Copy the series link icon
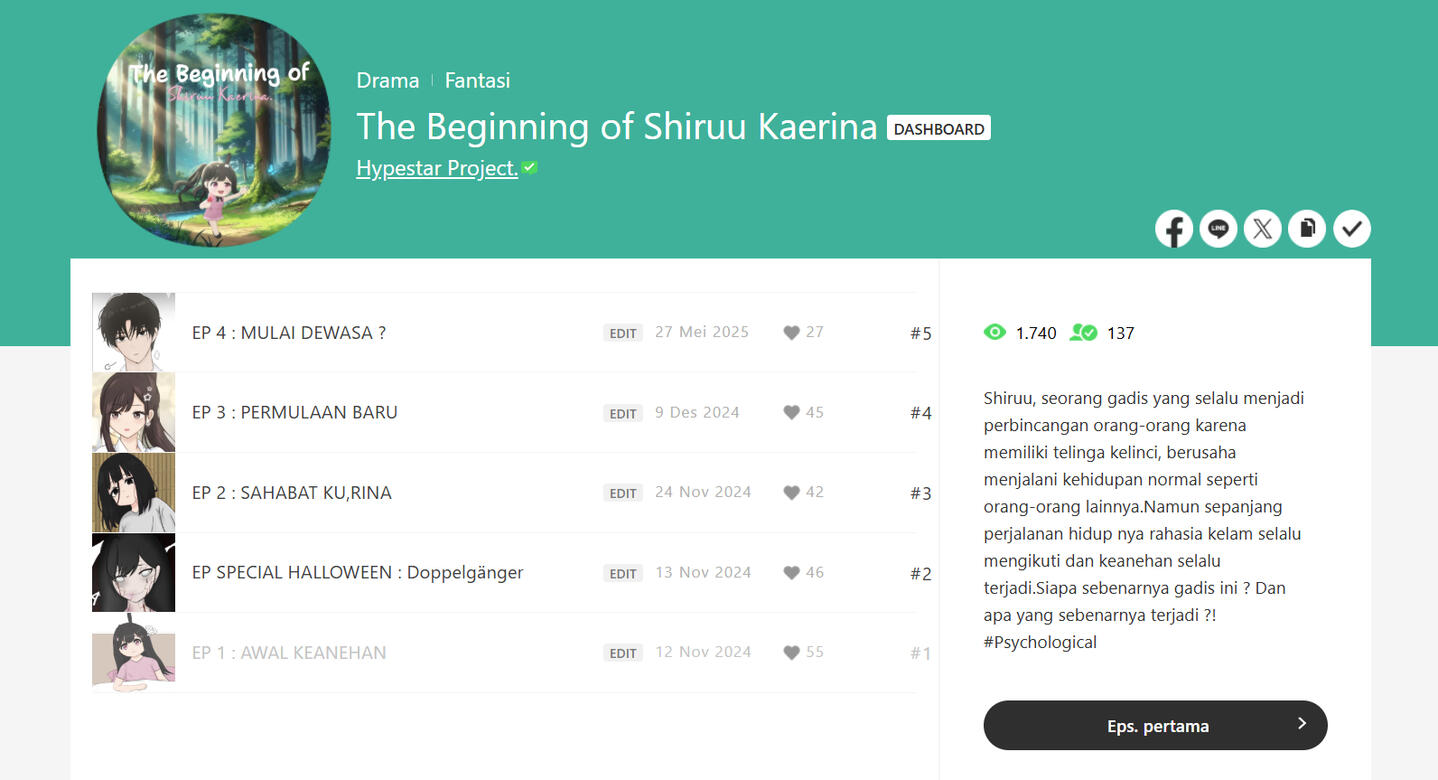Screen dimensions: 1438x780 click(x=1306, y=229)
